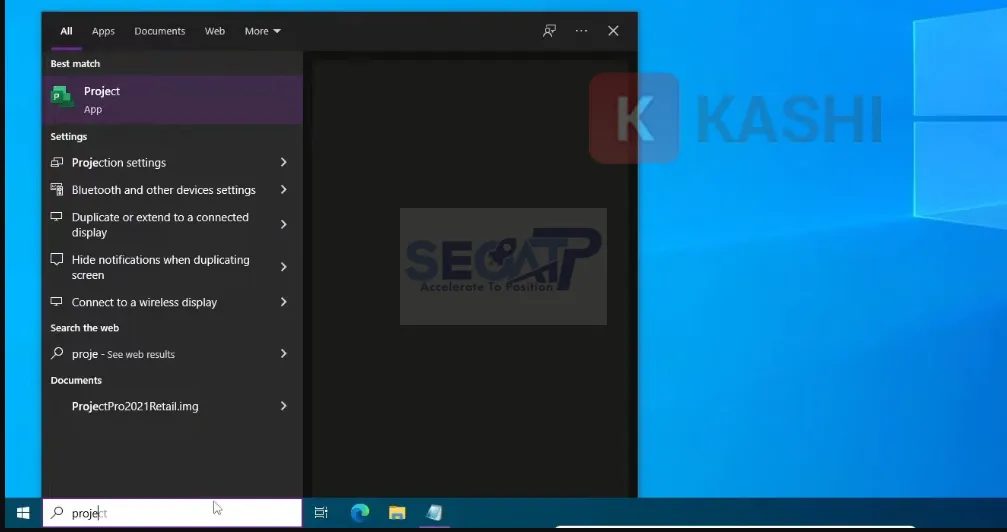Select Duplicate or extend to a connected display
This screenshot has height=532, width=1007.
pos(172,224)
